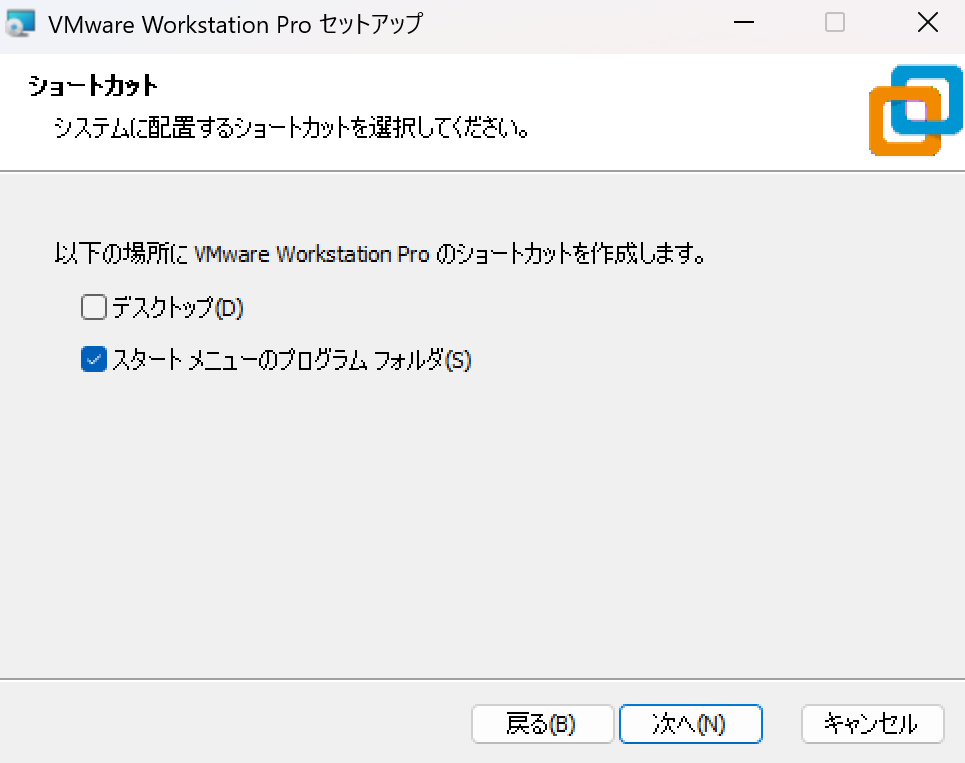Uncheck スタート メニューのプログラム フォルダ(S) checkbox

click(94, 359)
